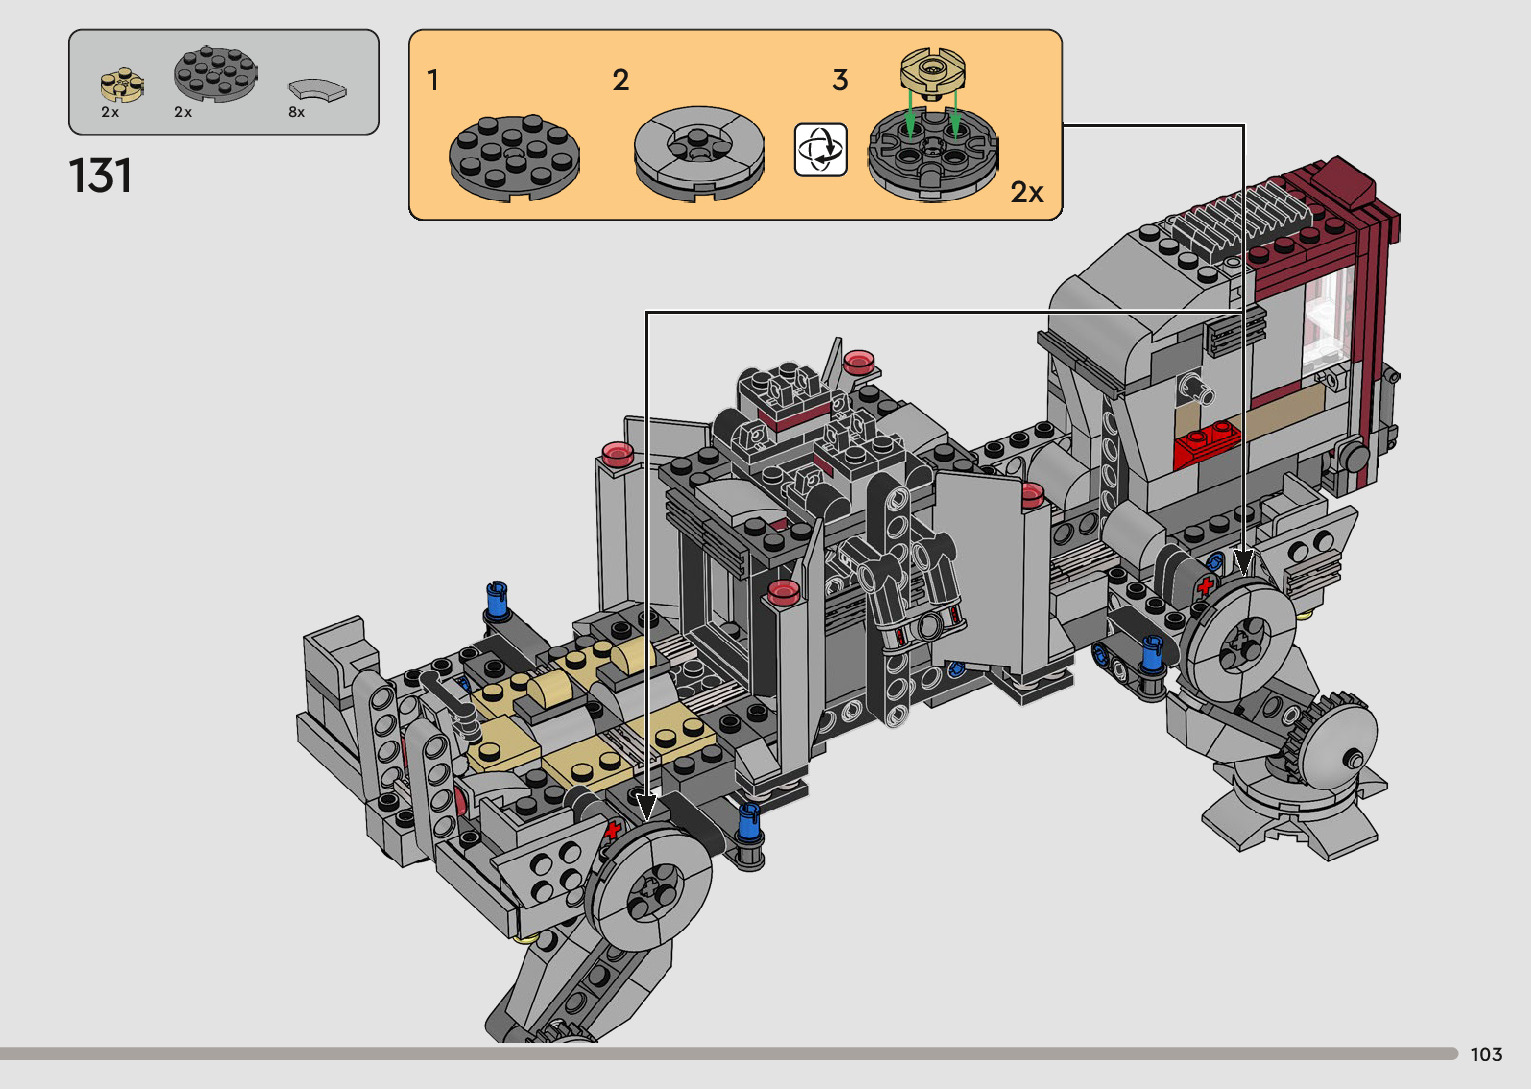Click the gray disc on the front-left leg joint
This screenshot has width=1531, height=1089.
650,886
